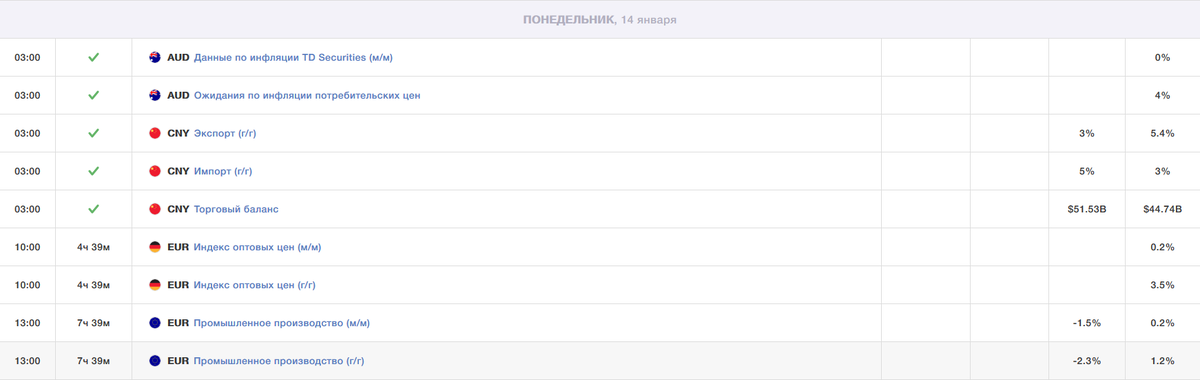Image resolution: width=1200 pixels, height=380 pixels.
Task: Click green checkmark in the Импорт row
Action: point(93,171)
